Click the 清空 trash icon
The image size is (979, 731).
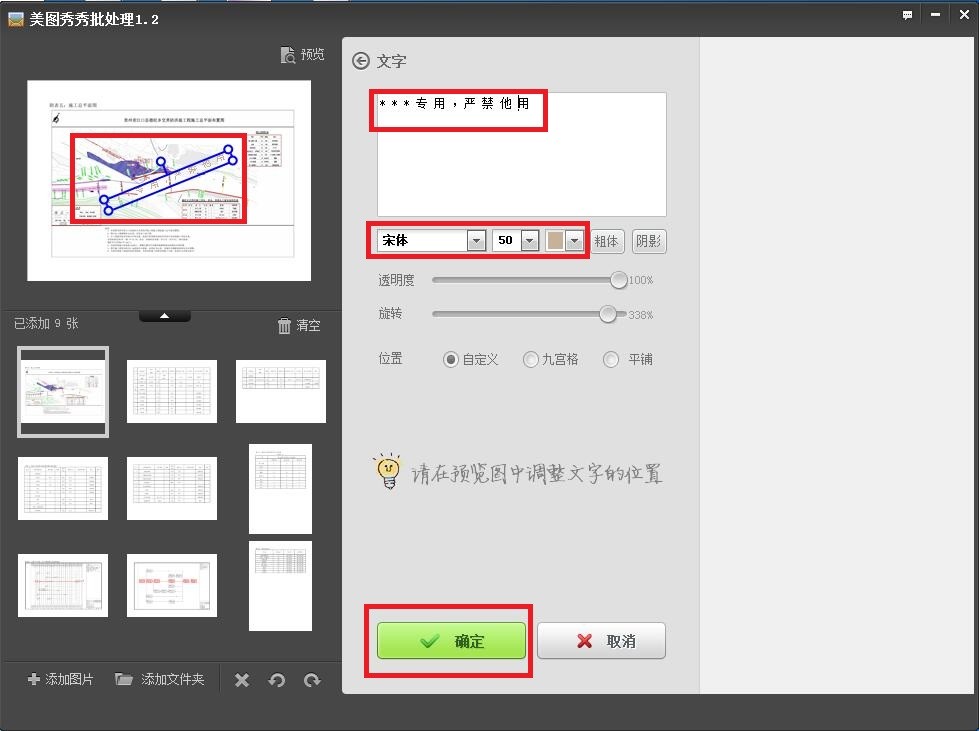pyautogui.click(x=285, y=326)
